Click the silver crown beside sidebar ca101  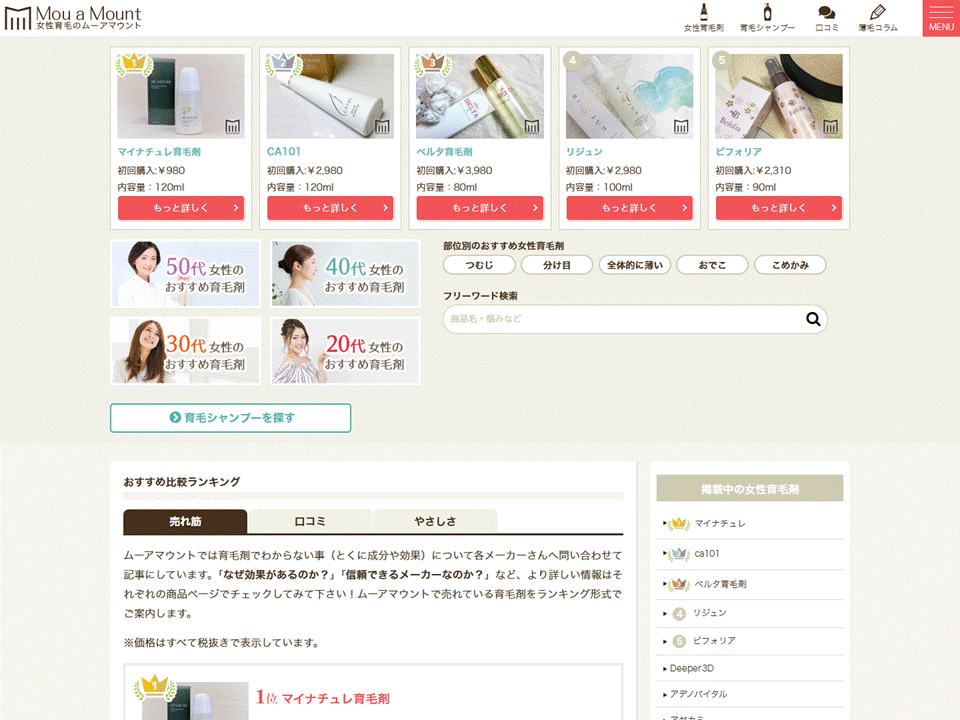[x=678, y=554]
